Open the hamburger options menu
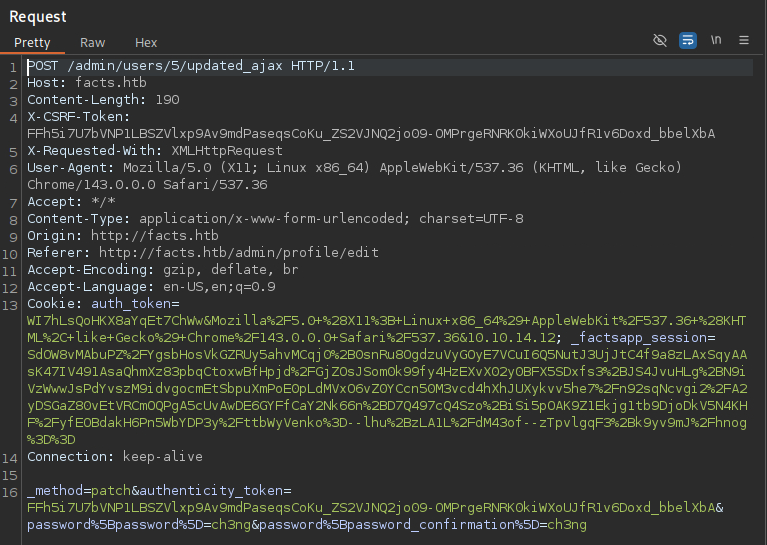This screenshot has height=545, width=767. click(x=744, y=40)
